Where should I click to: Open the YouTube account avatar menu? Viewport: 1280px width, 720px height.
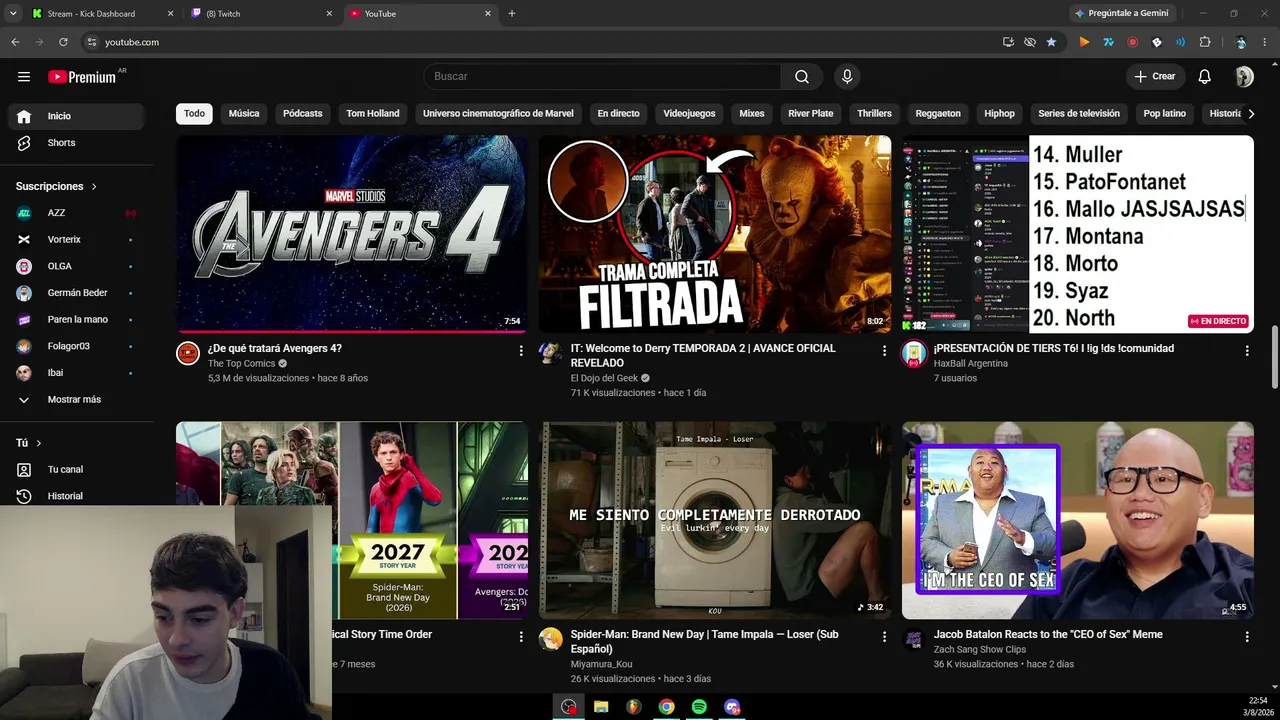(1244, 77)
